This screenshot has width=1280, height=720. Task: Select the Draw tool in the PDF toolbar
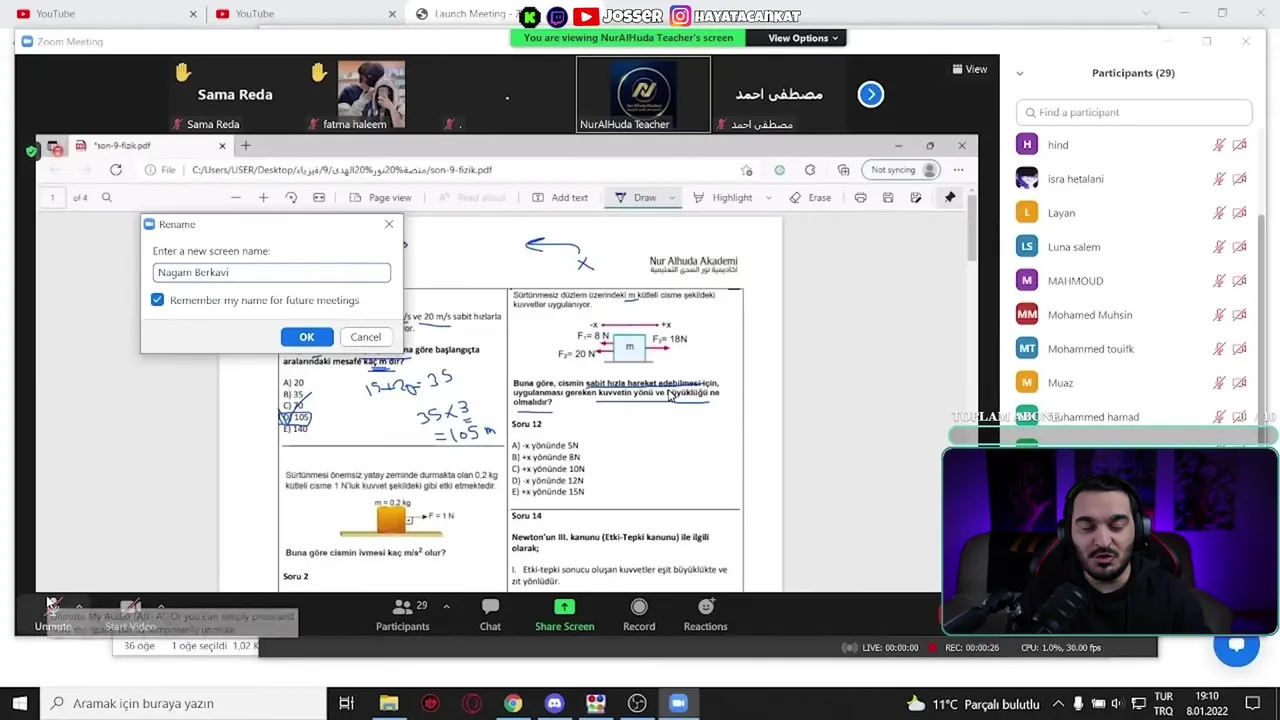636,198
